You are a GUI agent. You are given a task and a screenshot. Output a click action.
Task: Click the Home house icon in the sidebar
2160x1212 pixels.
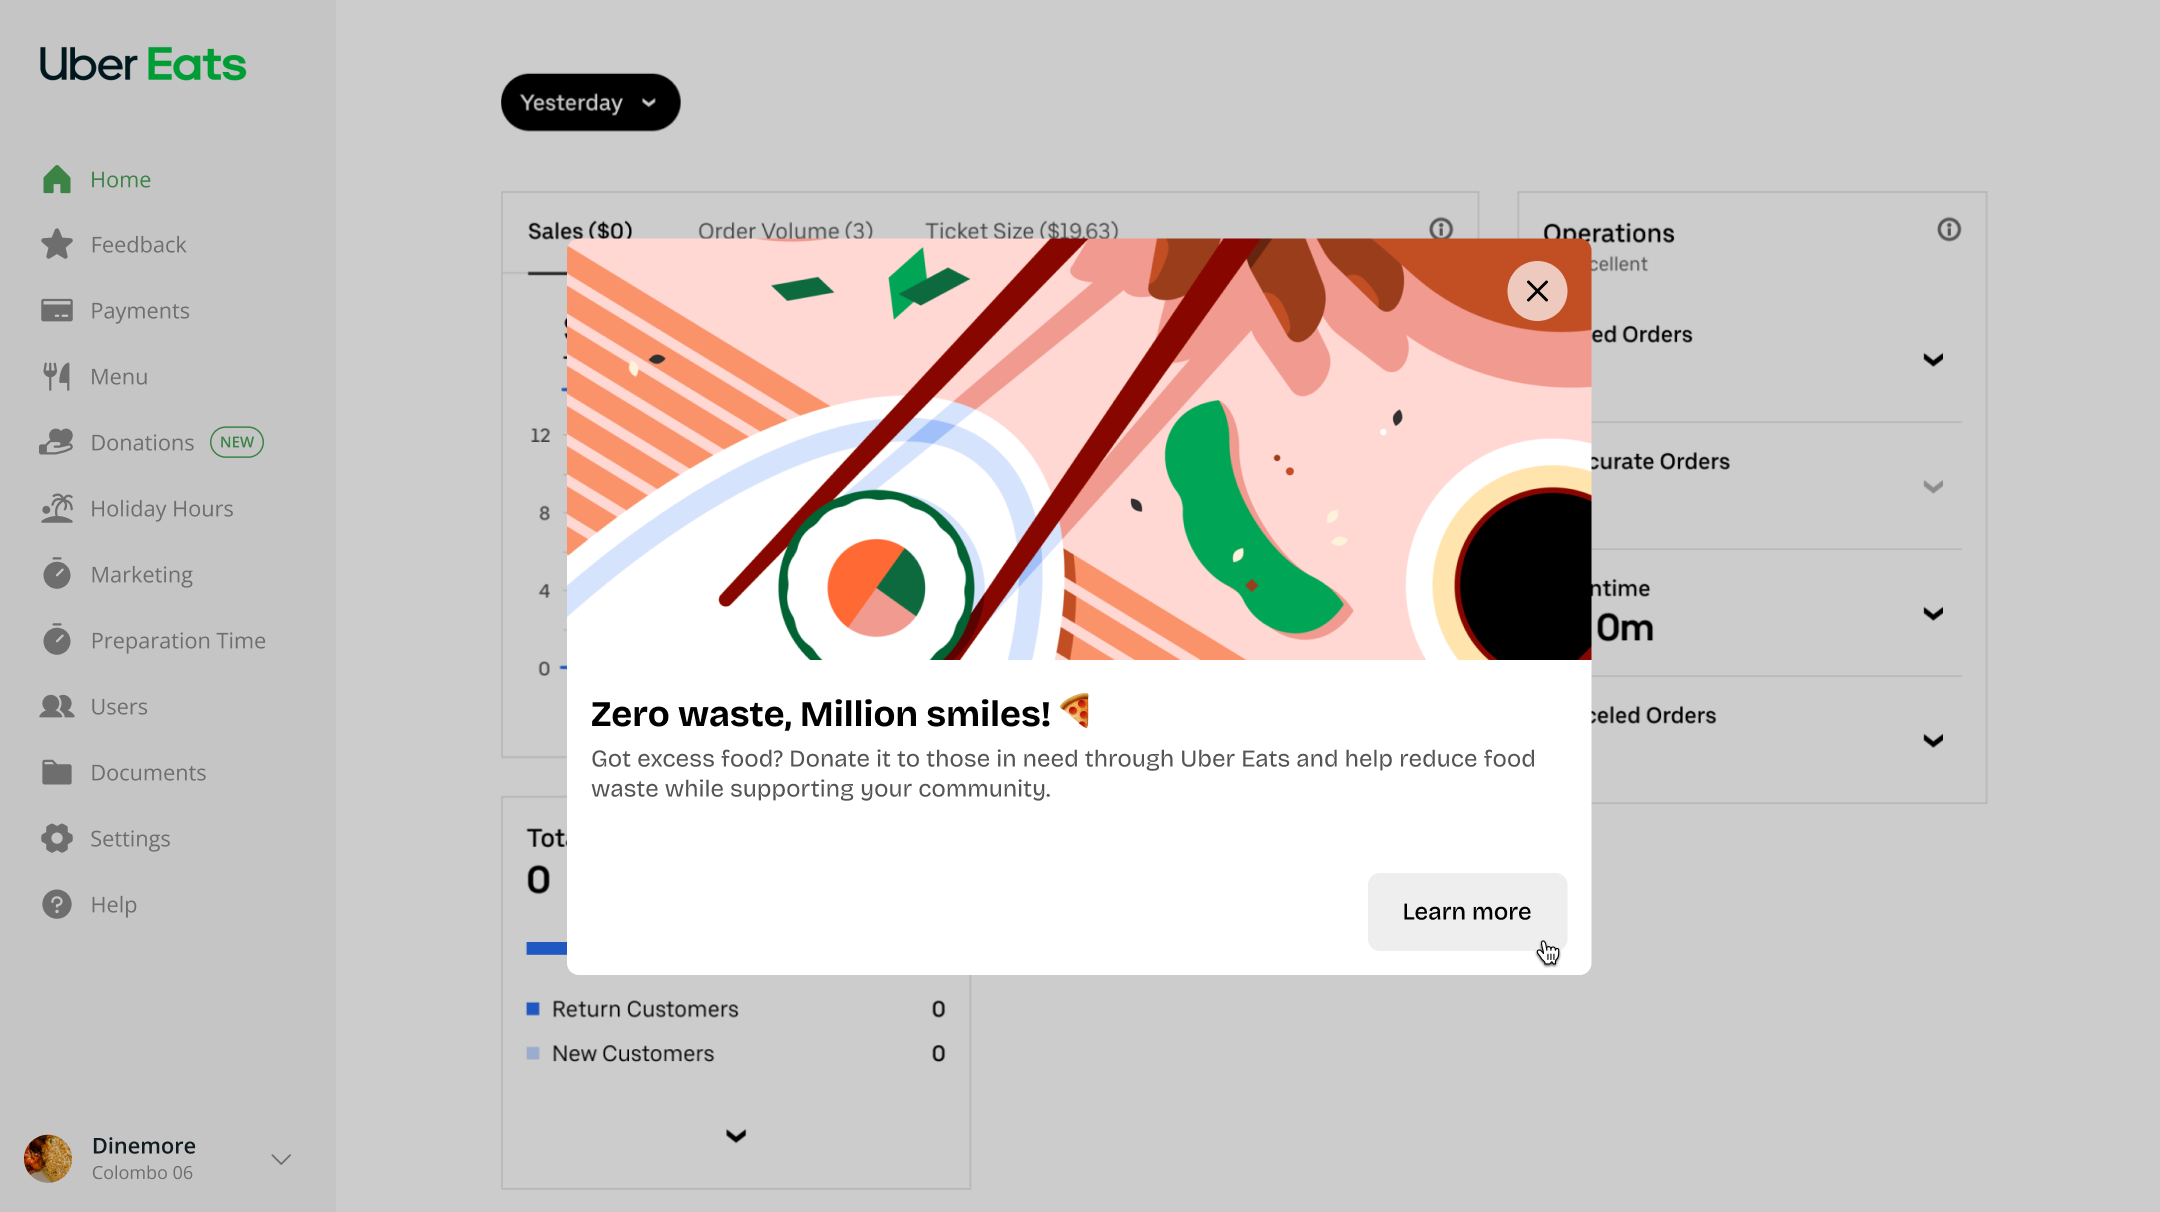[57, 179]
